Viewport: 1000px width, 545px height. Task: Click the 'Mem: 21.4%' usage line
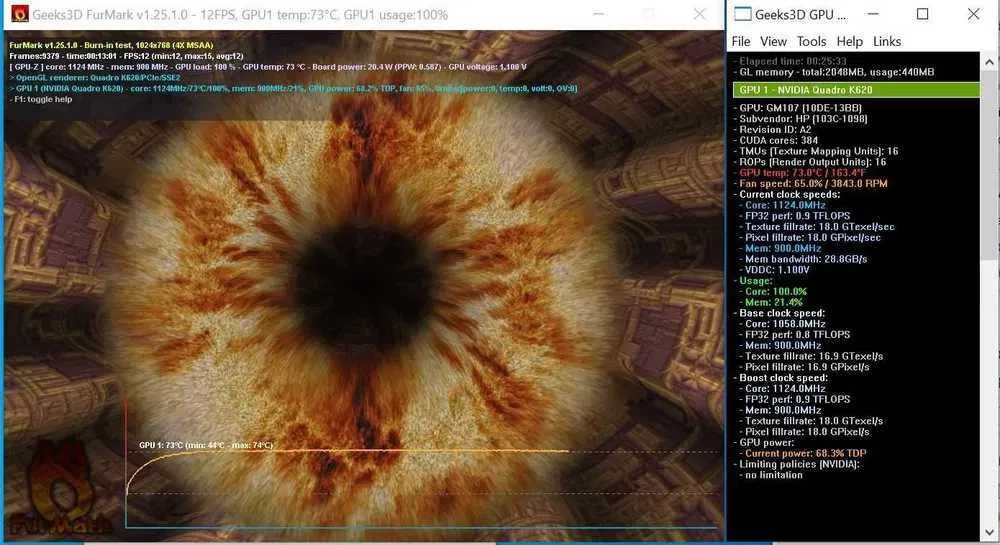(770, 303)
